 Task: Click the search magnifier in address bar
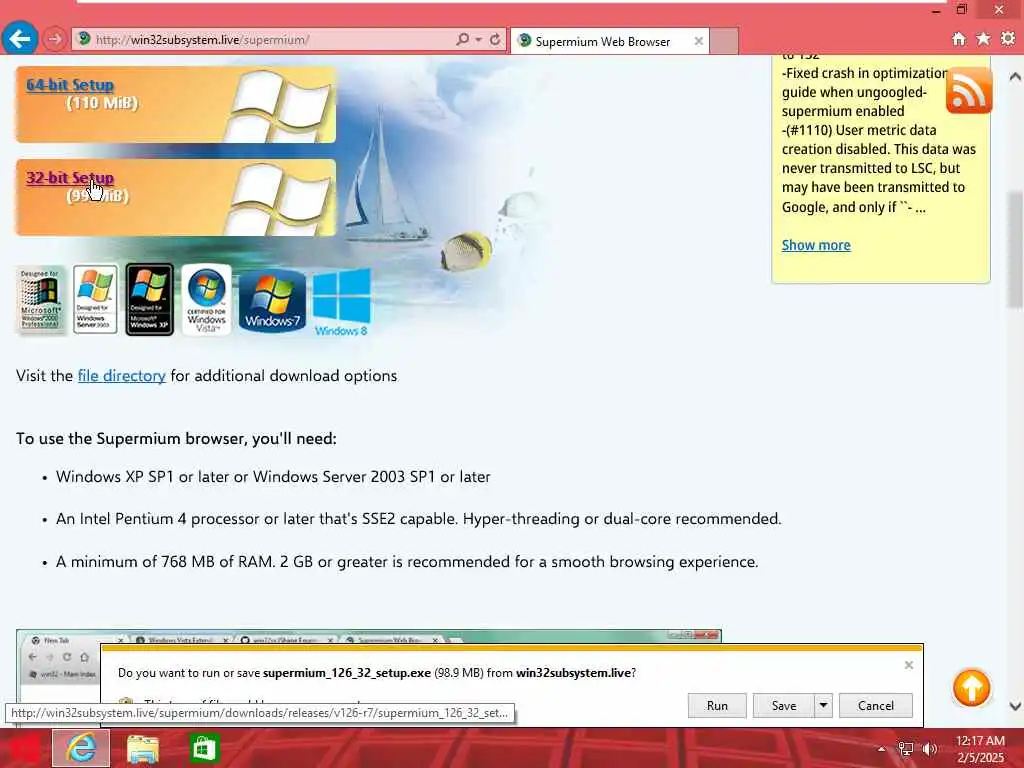click(x=462, y=39)
